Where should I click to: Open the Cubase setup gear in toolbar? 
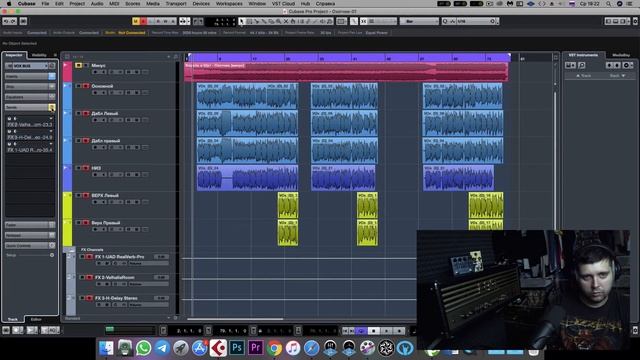tap(636, 21)
